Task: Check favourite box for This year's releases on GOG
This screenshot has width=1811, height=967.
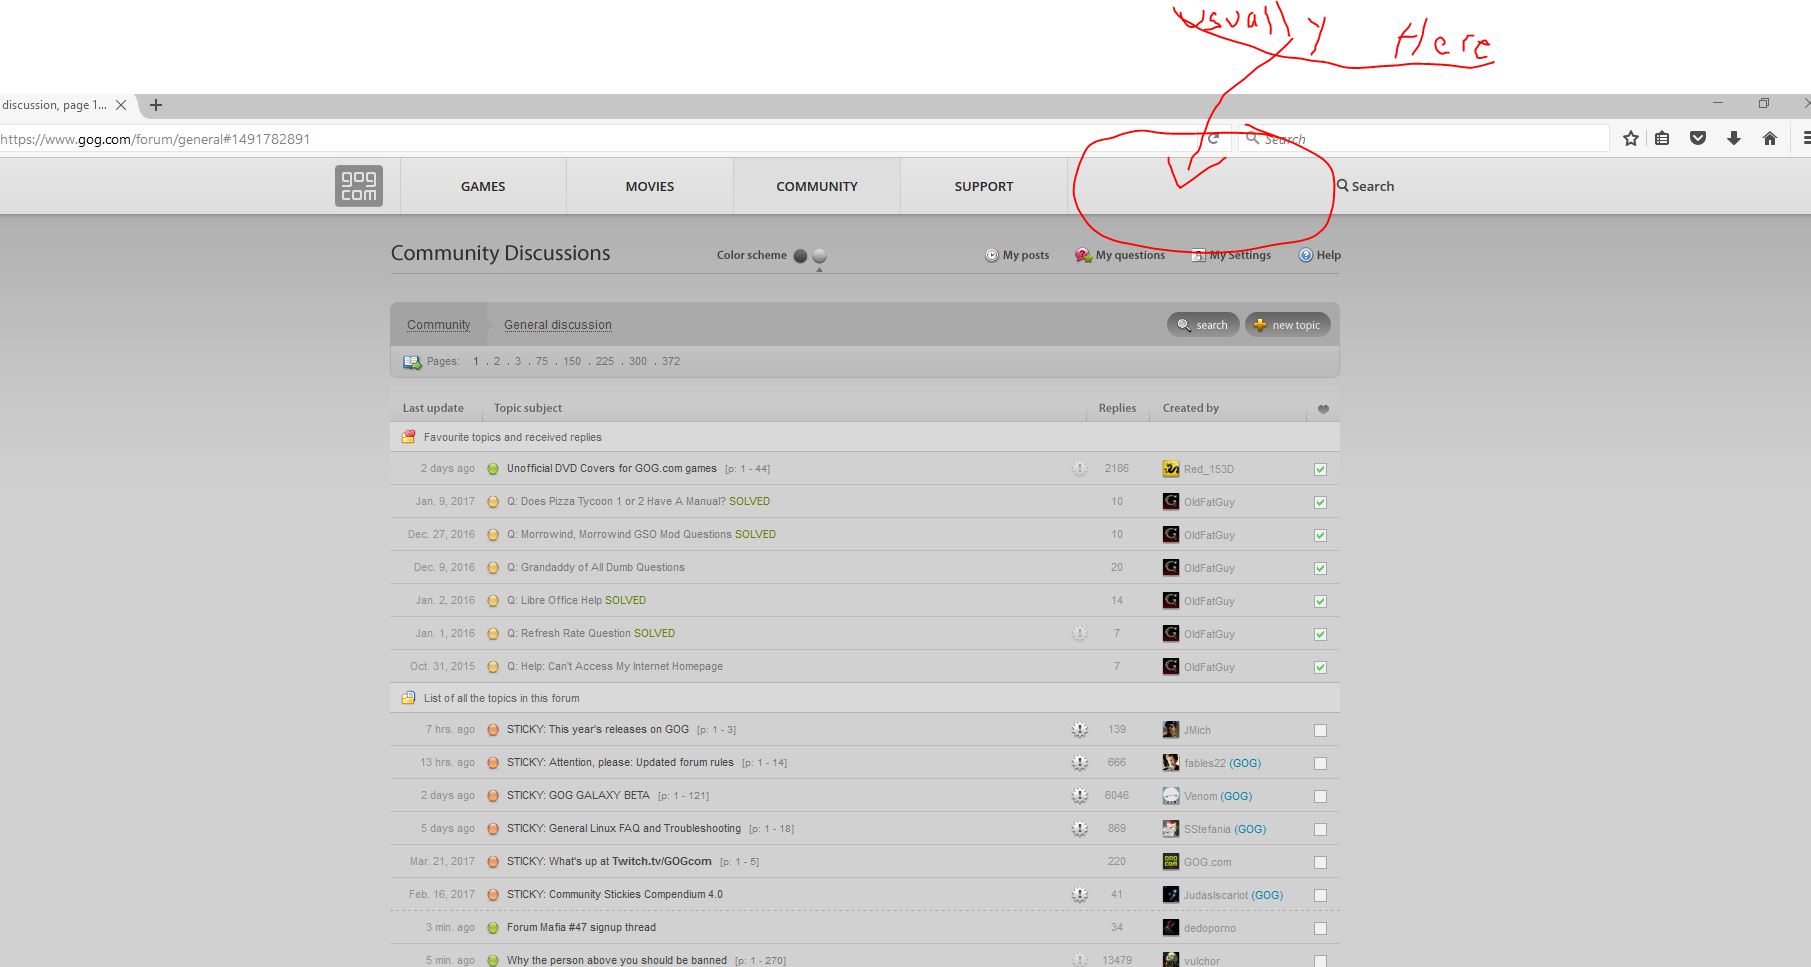Action: [x=1320, y=730]
